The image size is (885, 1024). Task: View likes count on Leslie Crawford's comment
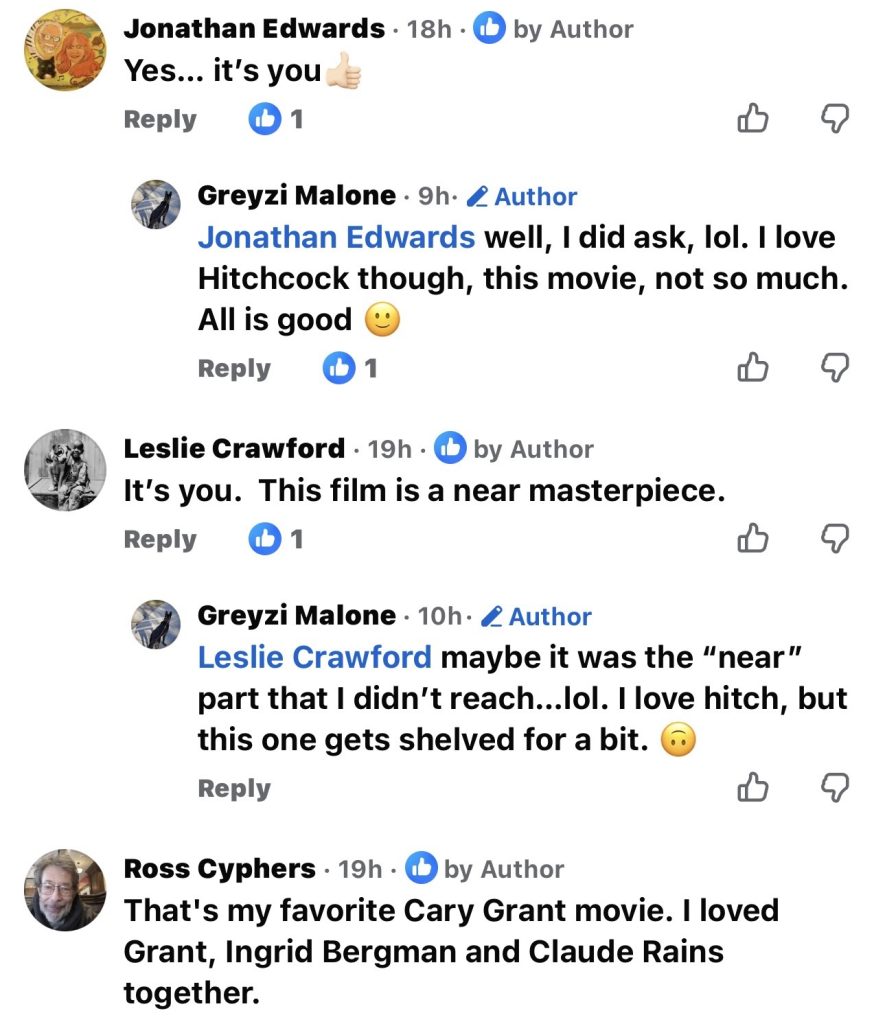click(x=276, y=540)
